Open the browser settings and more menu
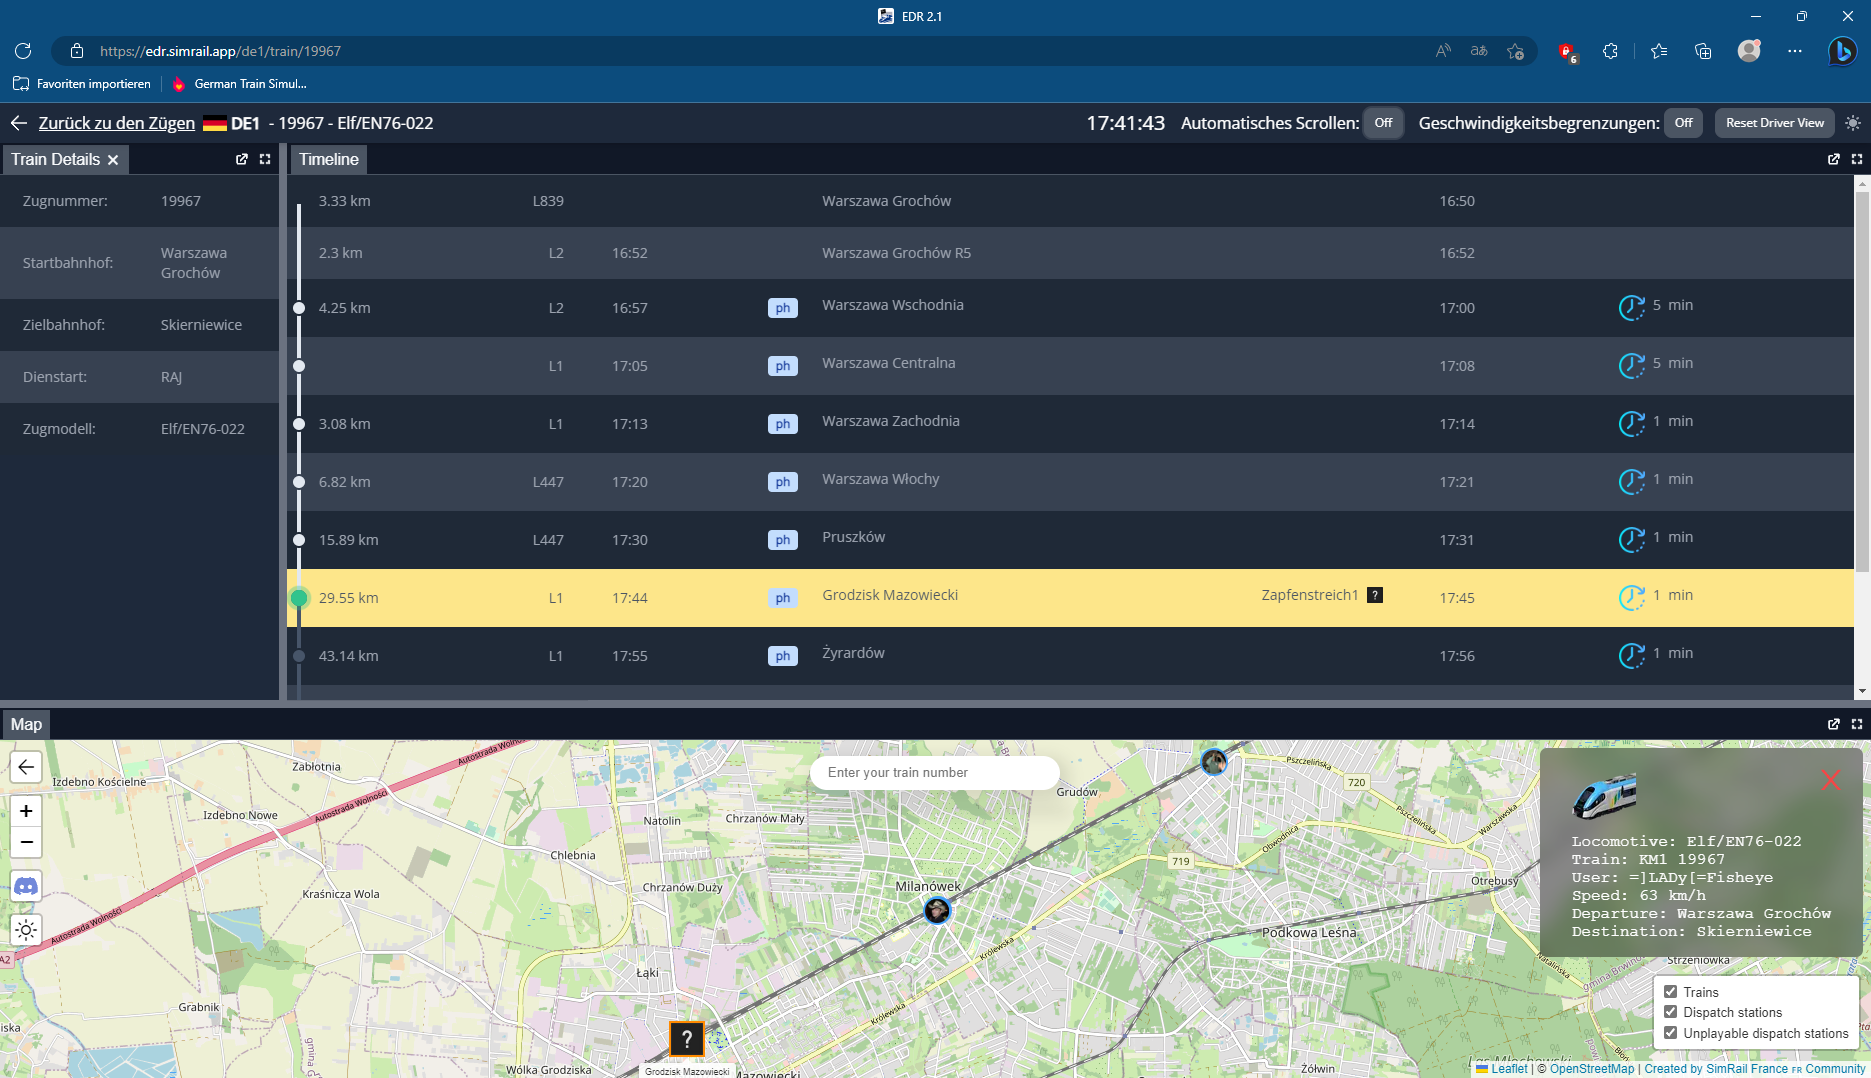This screenshot has height=1078, width=1871. 1795,51
